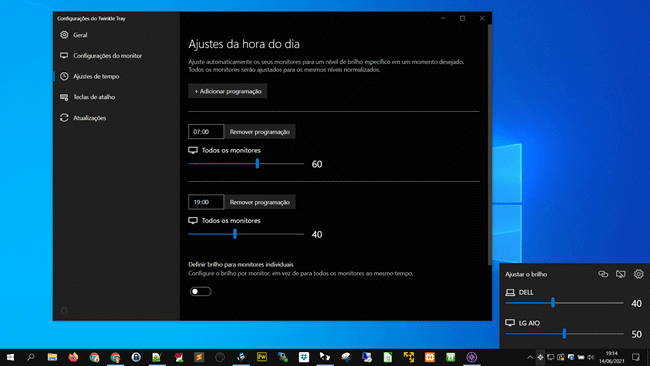Click the 19:00 schedule brightness value 40
Screen dimensions: 650x366
(317, 235)
